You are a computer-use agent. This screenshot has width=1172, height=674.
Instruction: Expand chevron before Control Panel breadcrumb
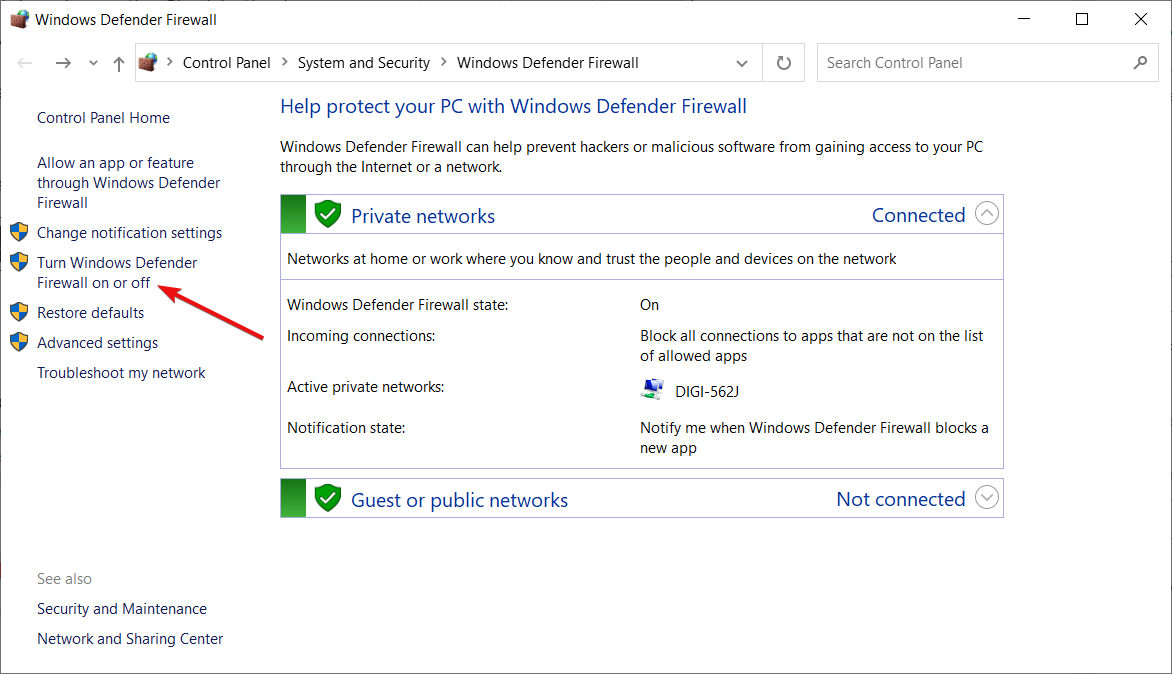(170, 62)
